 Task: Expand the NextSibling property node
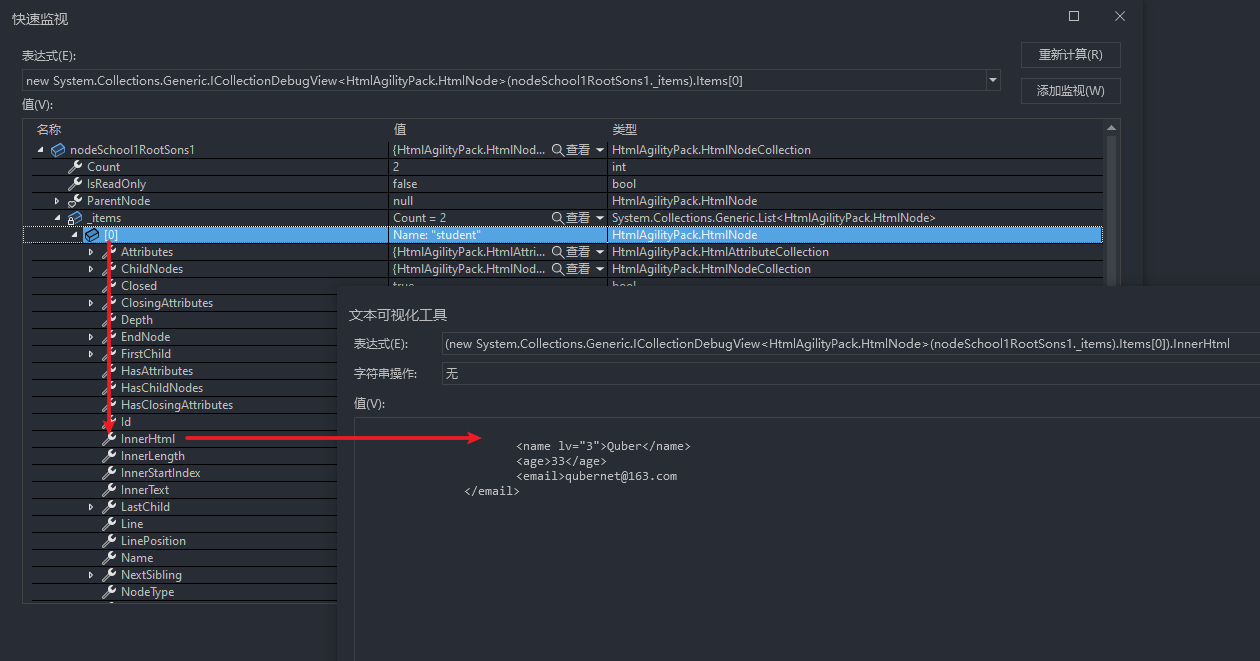91,575
